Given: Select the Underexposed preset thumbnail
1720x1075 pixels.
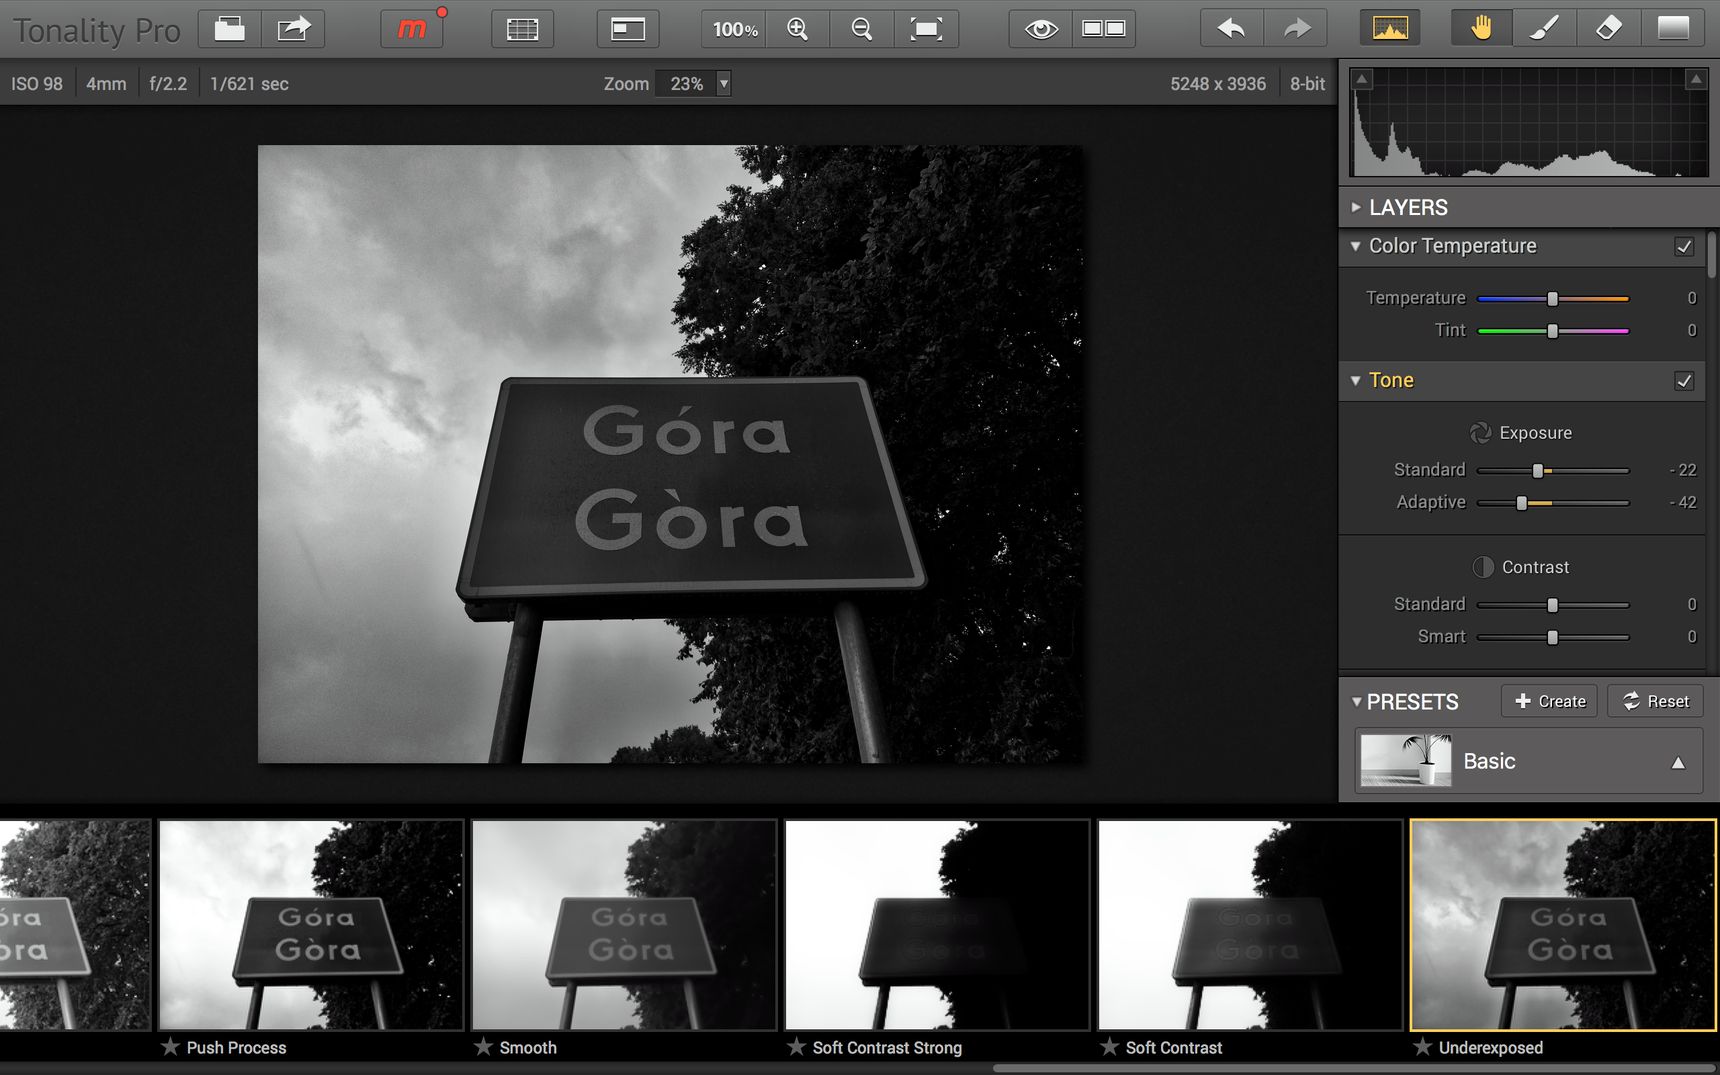Looking at the screenshot, I should point(1563,925).
